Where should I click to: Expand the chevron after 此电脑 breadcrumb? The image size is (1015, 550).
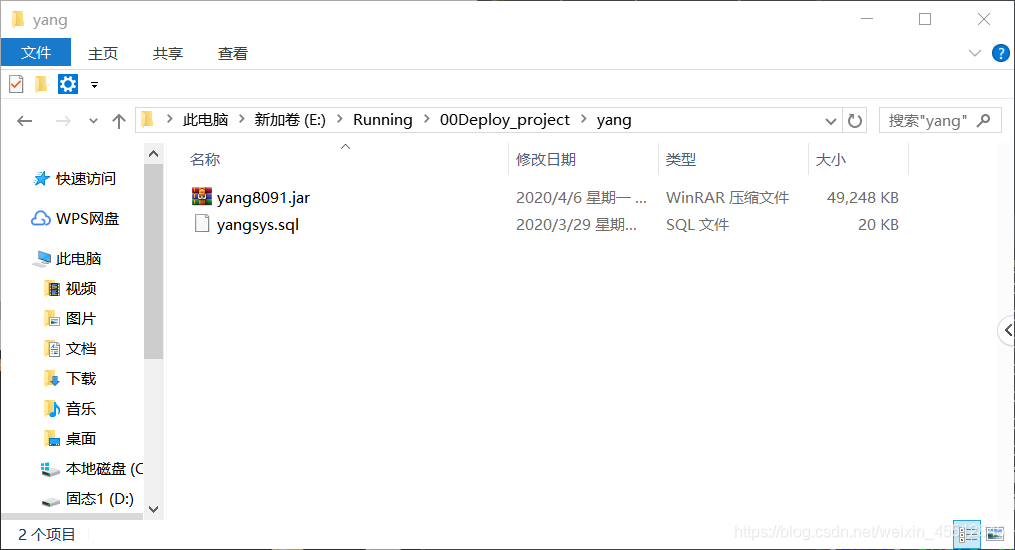(241, 119)
